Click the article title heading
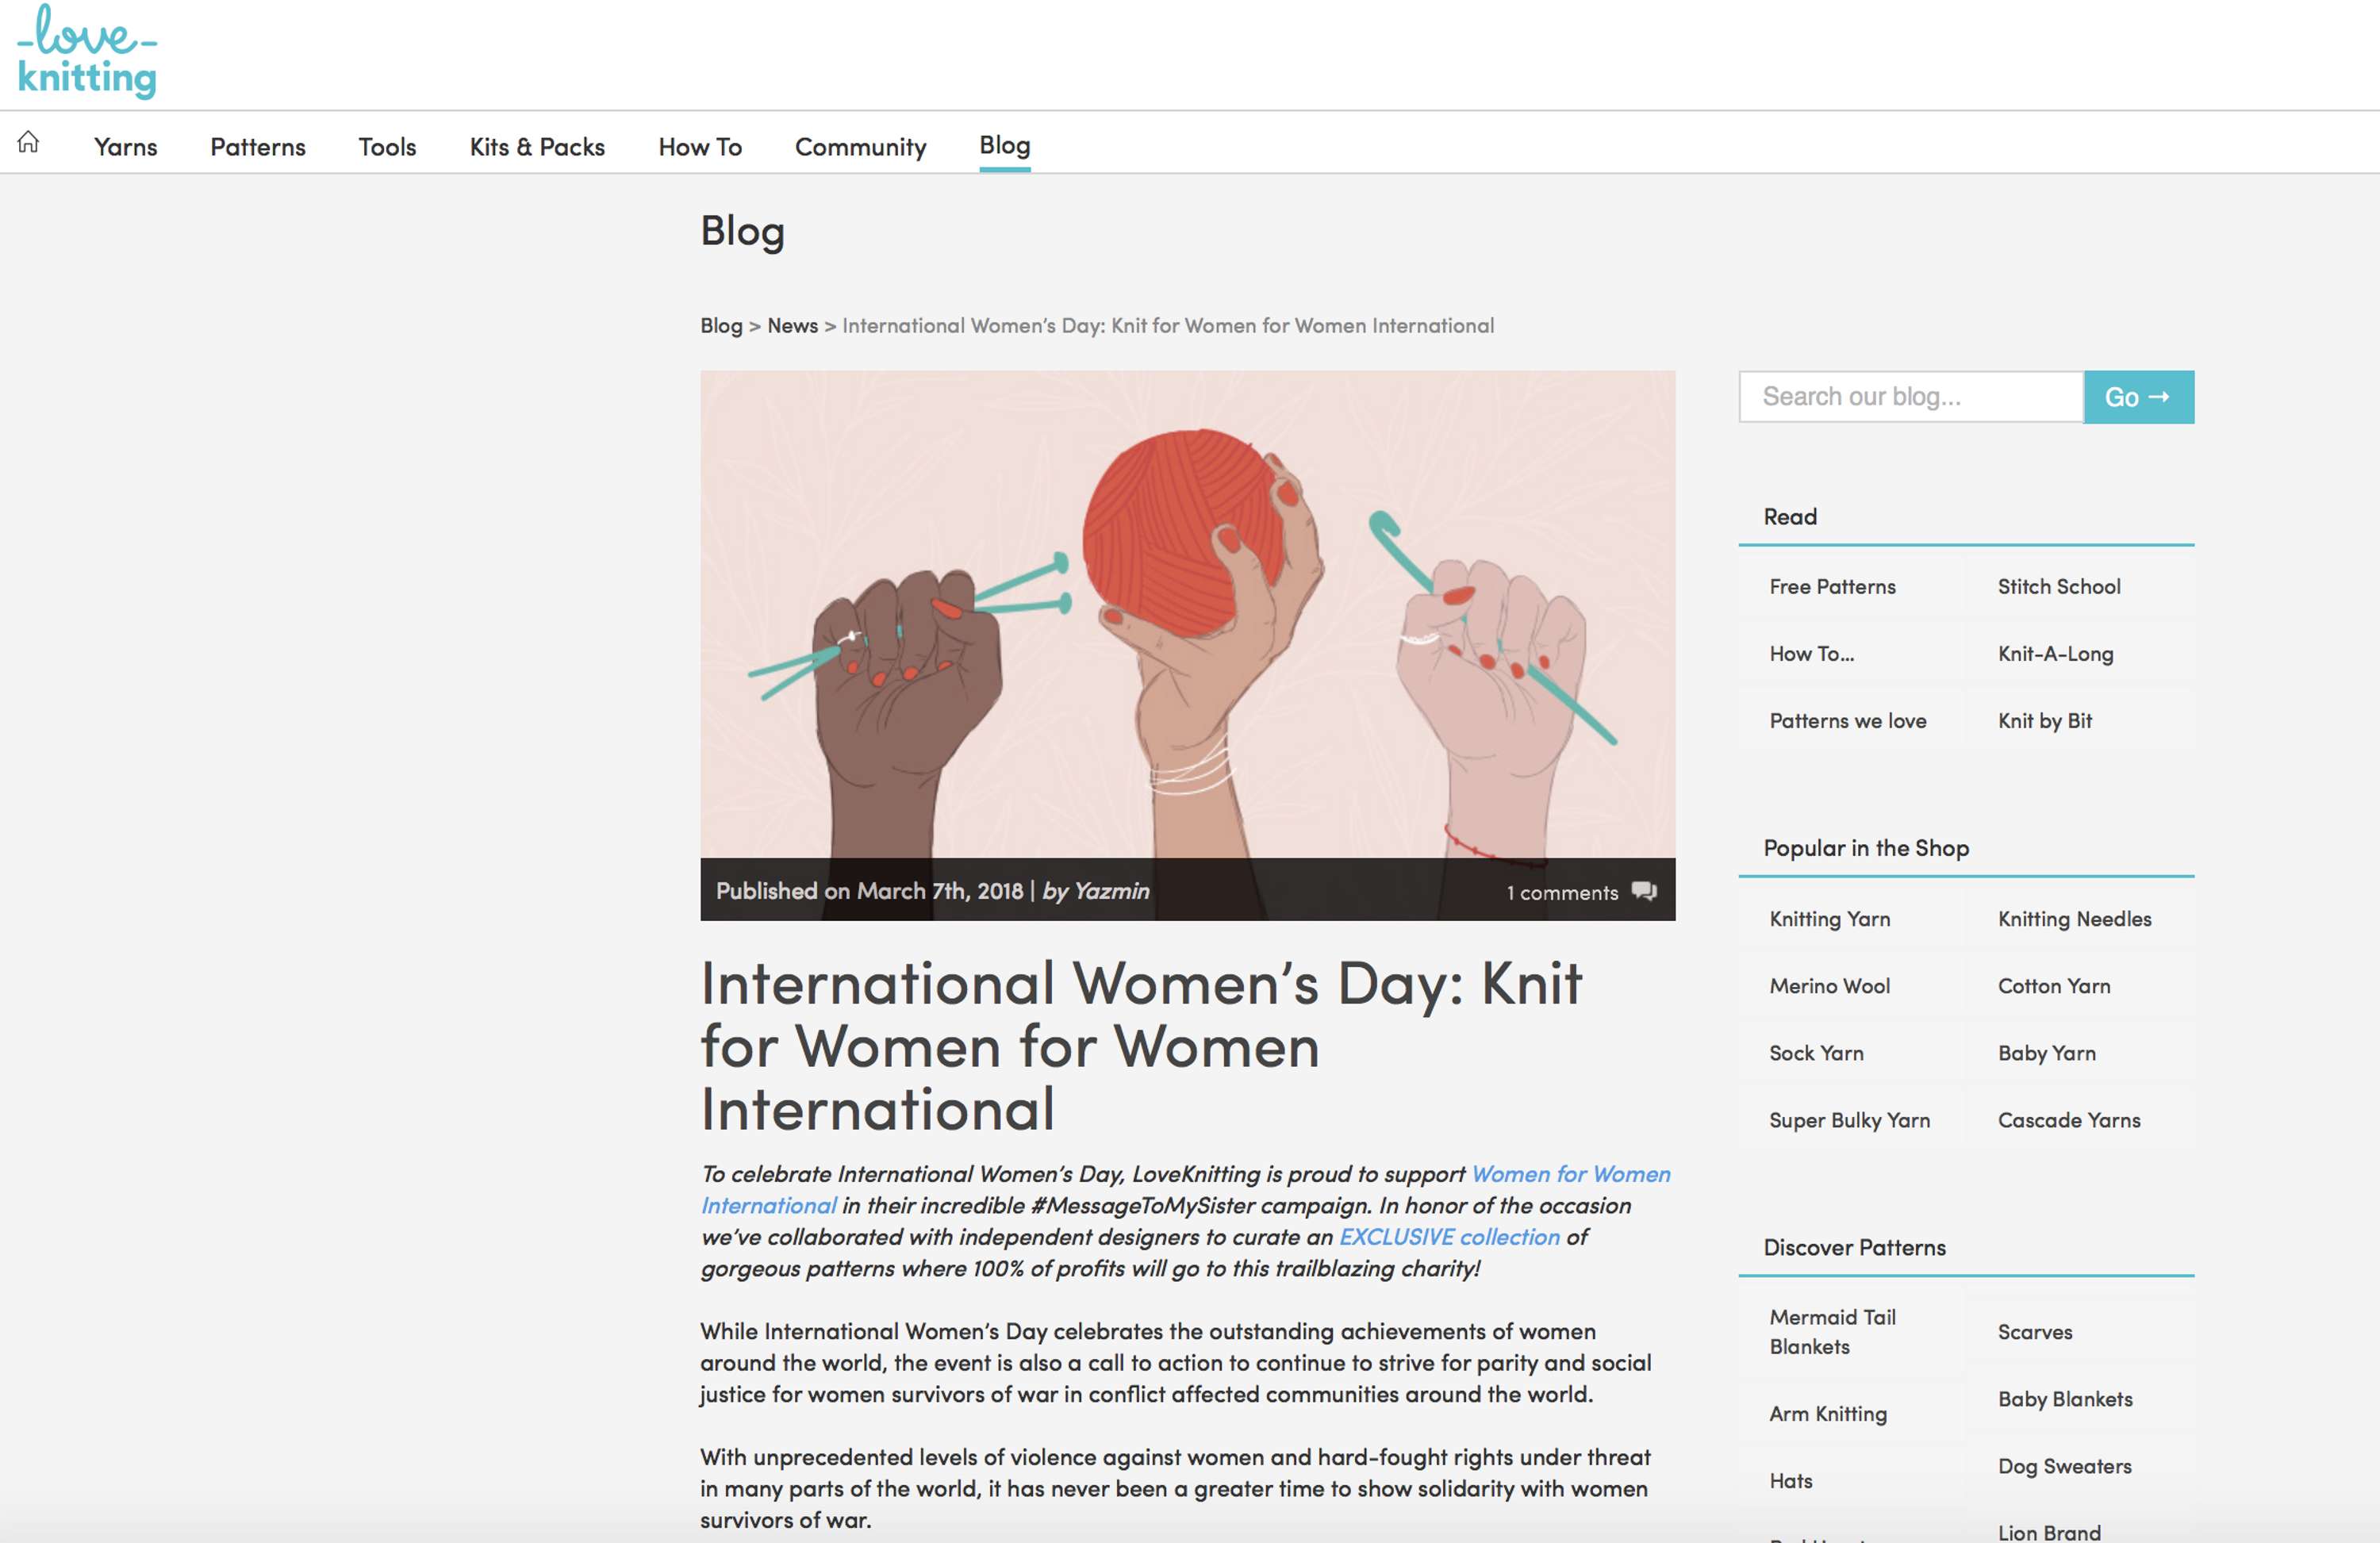The image size is (2380, 1543). [1141, 1046]
